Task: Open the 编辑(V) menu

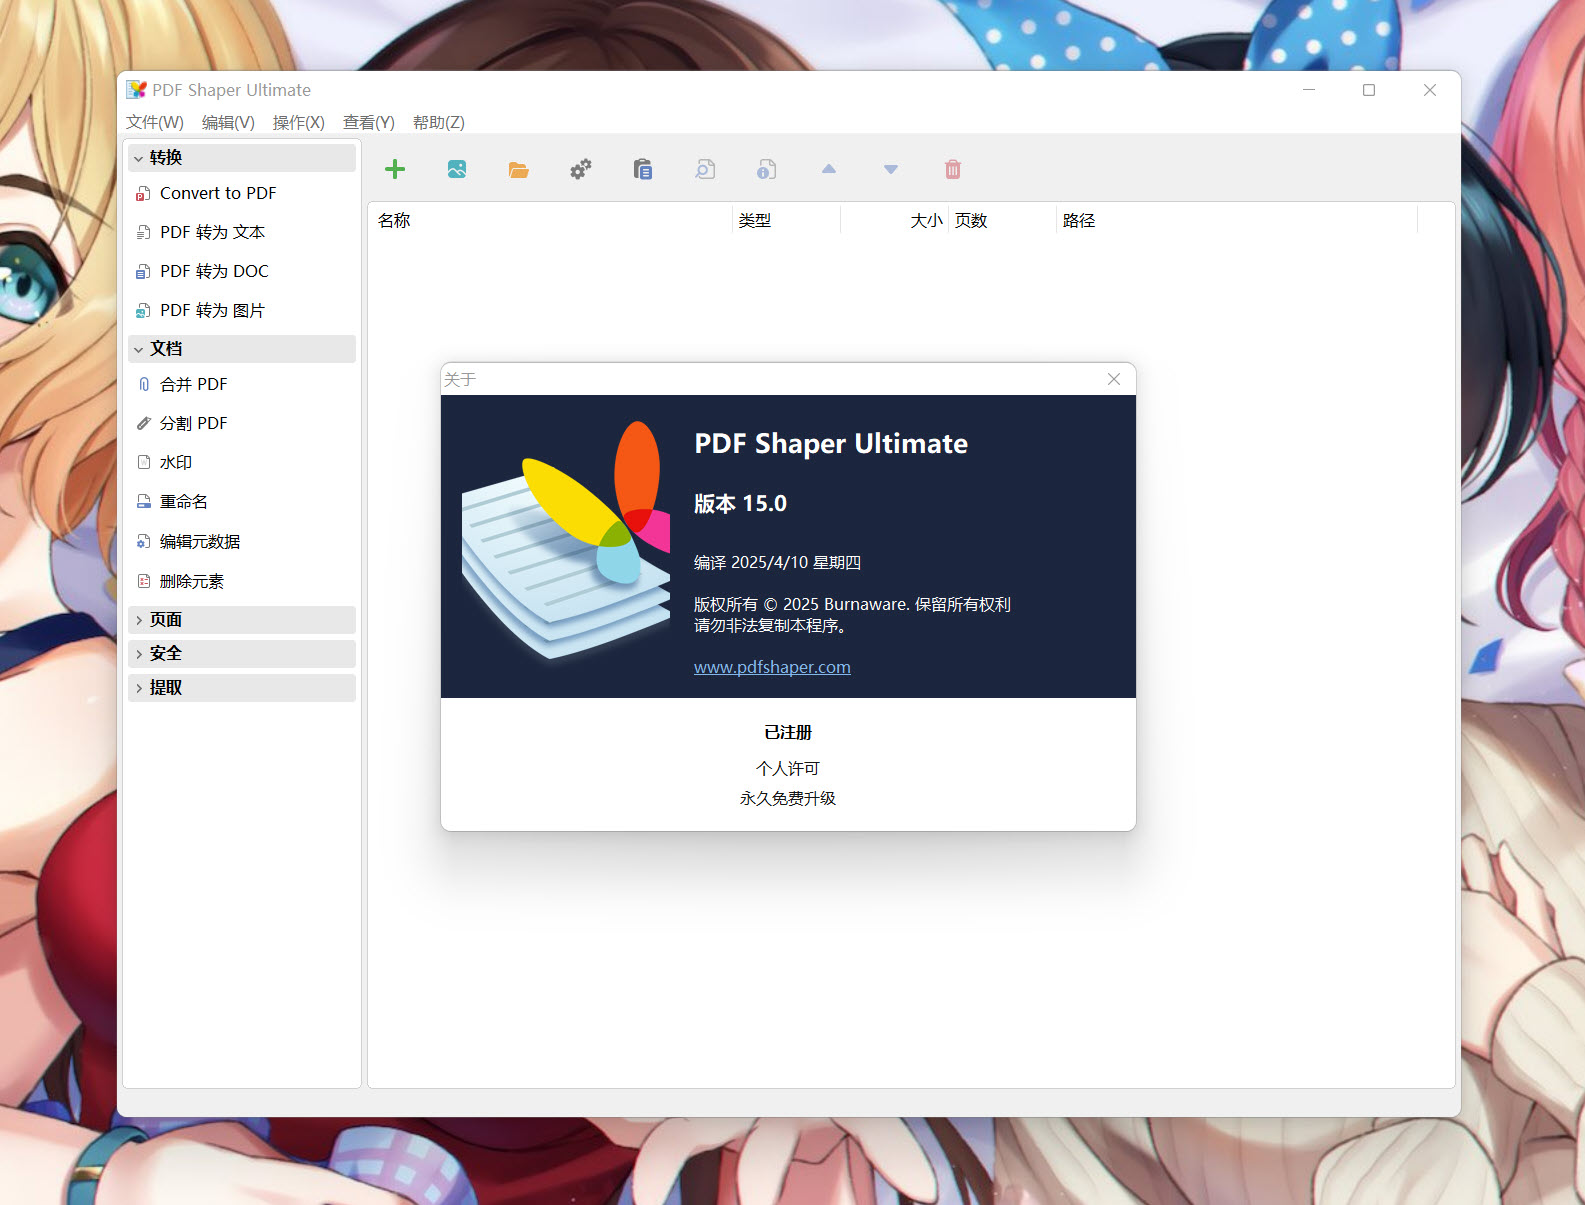Action: 228,122
